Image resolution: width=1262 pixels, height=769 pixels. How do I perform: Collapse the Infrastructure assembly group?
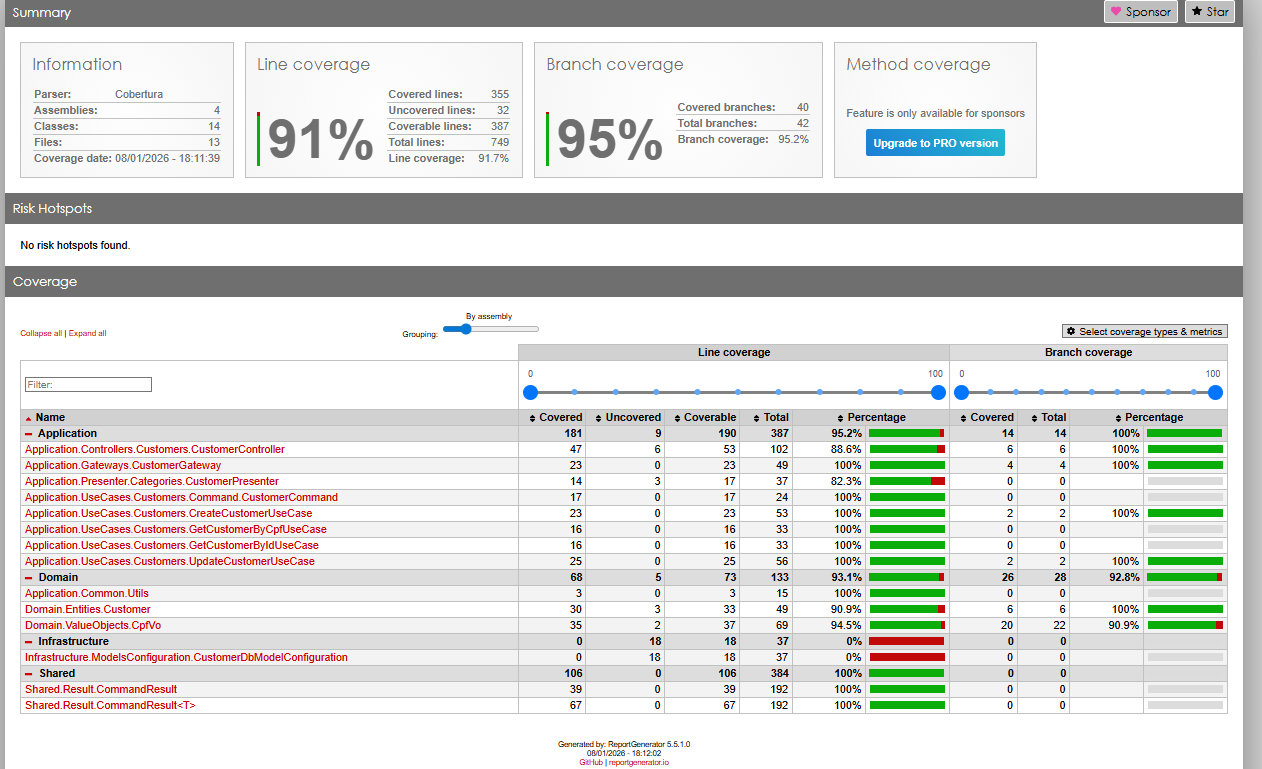[29, 641]
